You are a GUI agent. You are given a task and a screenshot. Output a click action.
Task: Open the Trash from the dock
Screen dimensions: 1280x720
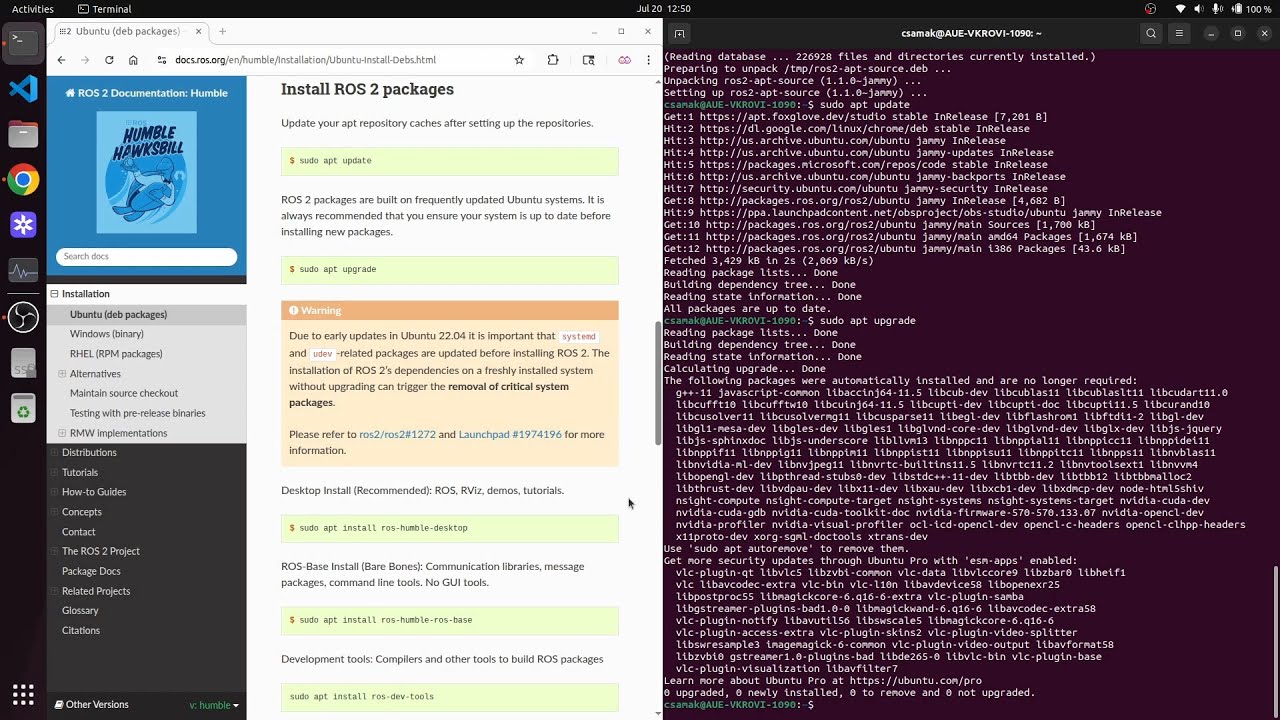point(23,409)
